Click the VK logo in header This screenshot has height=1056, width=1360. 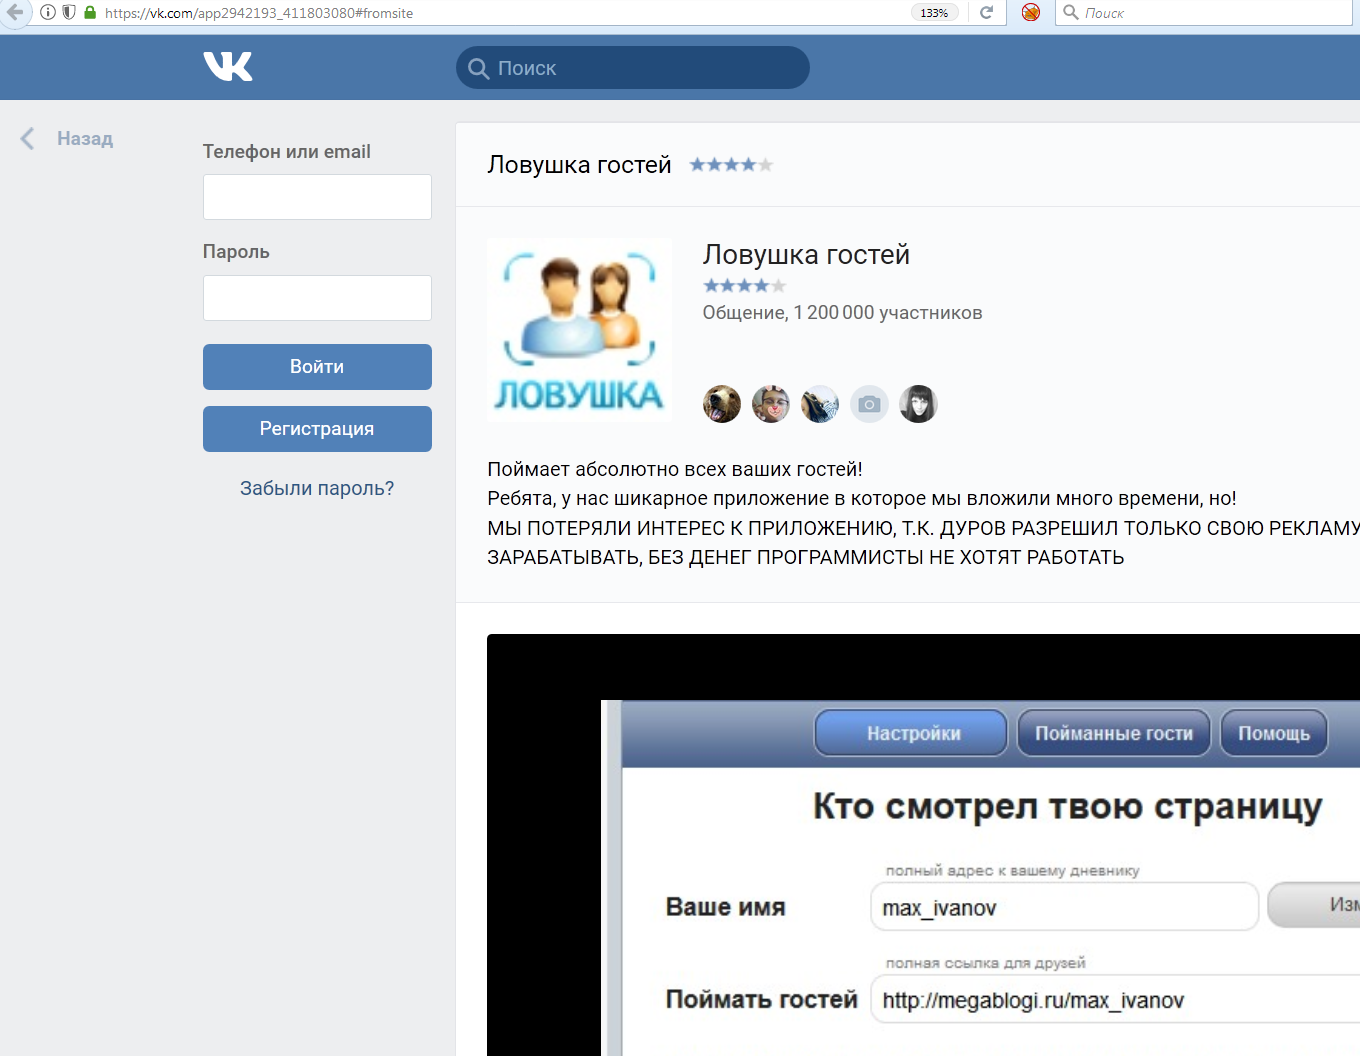click(228, 67)
